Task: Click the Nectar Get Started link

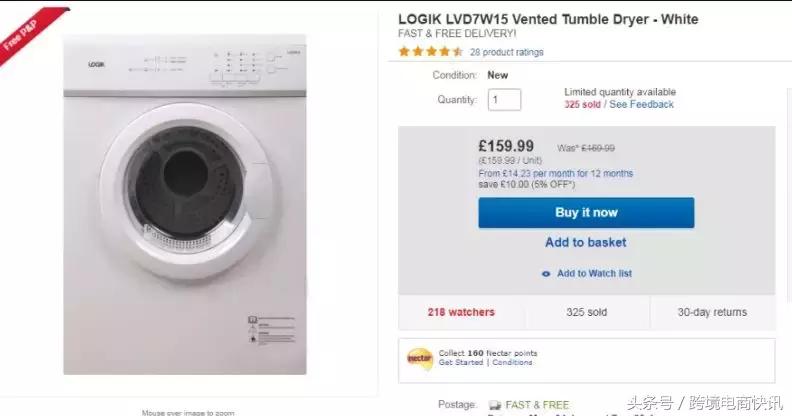Action: click(x=460, y=363)
